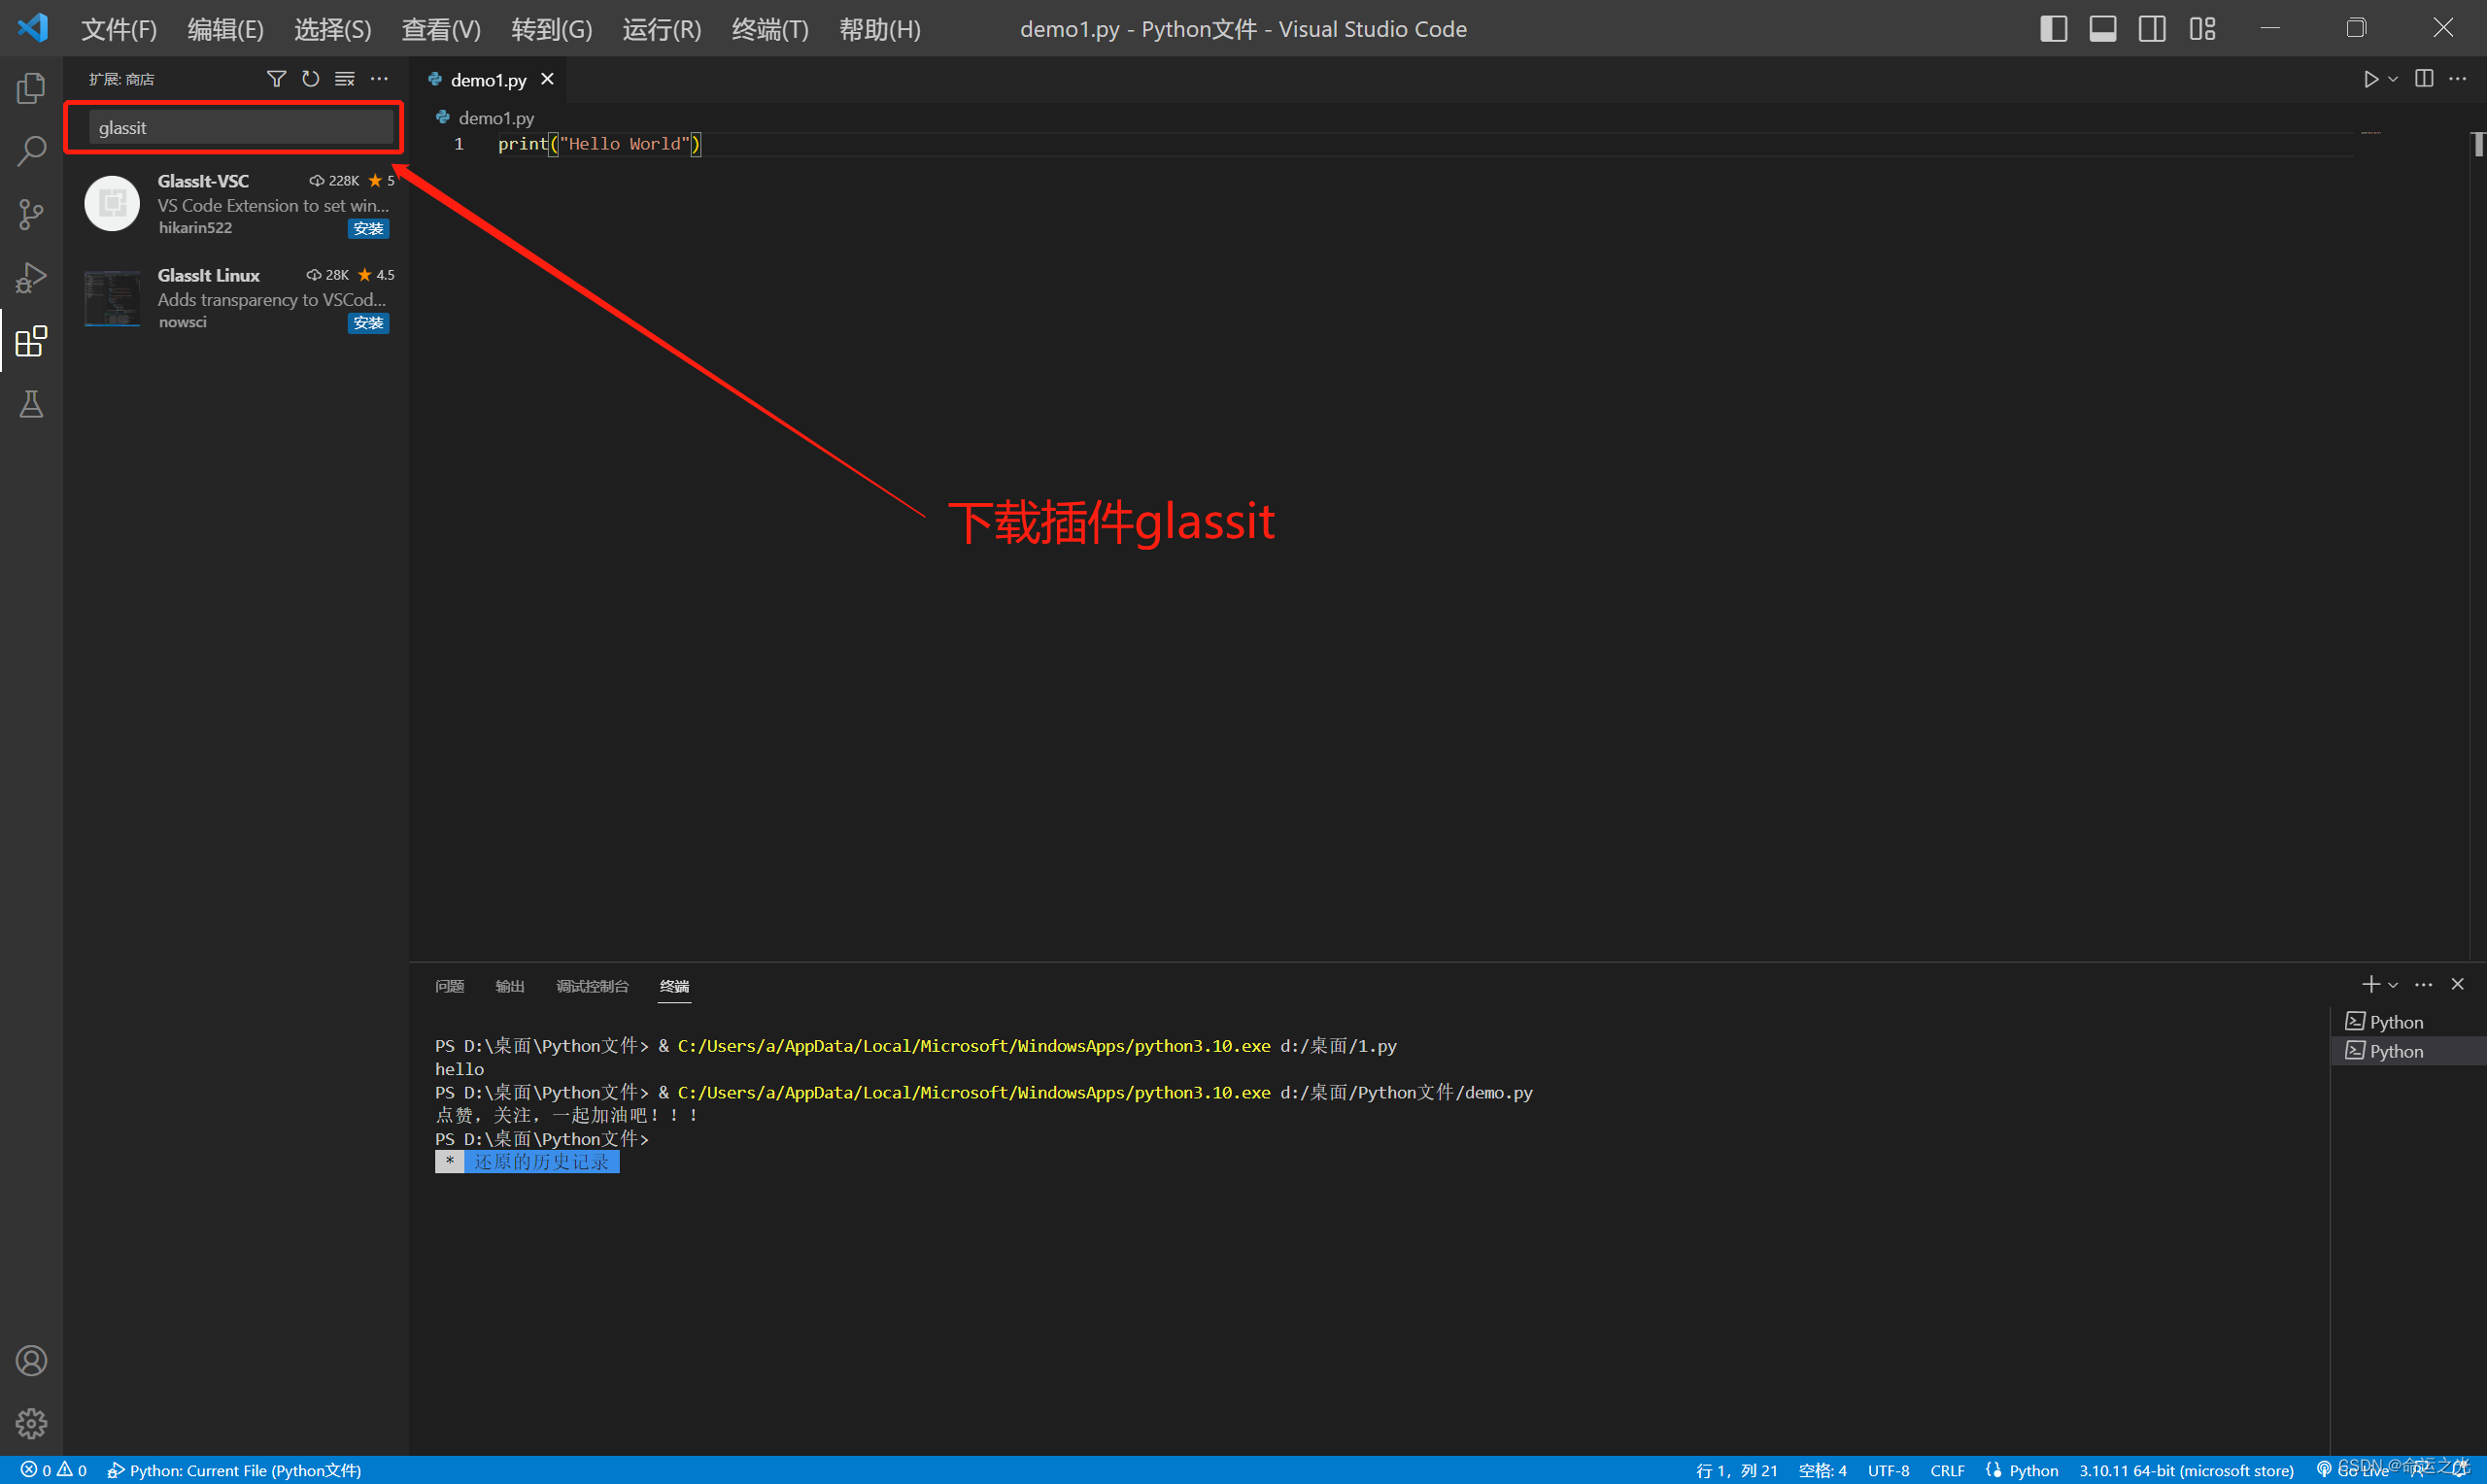Image resolution: width=2487 pixels, height=1484 pixels.
Task: Toggle the primary side bar layout button
Action: pos(2053,28)
